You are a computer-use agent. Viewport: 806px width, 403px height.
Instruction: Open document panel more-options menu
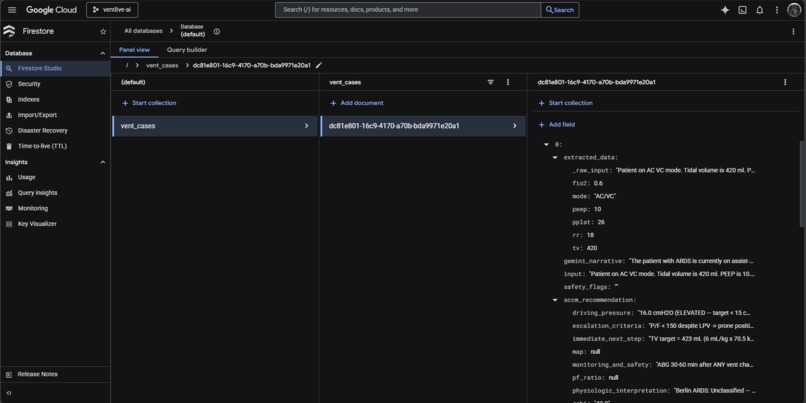[785, 82]
